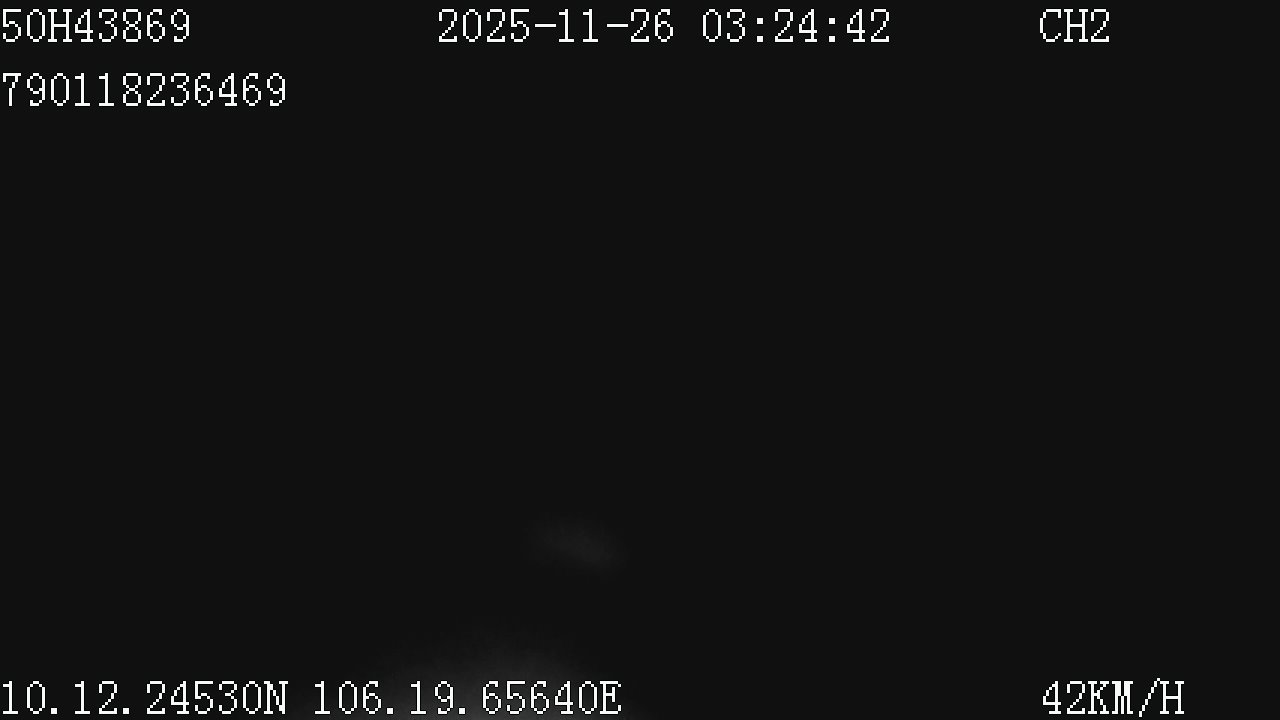Screen dimensions: 1280x720
Task: Select the KM/H unit text
Action: [1138, 698]
